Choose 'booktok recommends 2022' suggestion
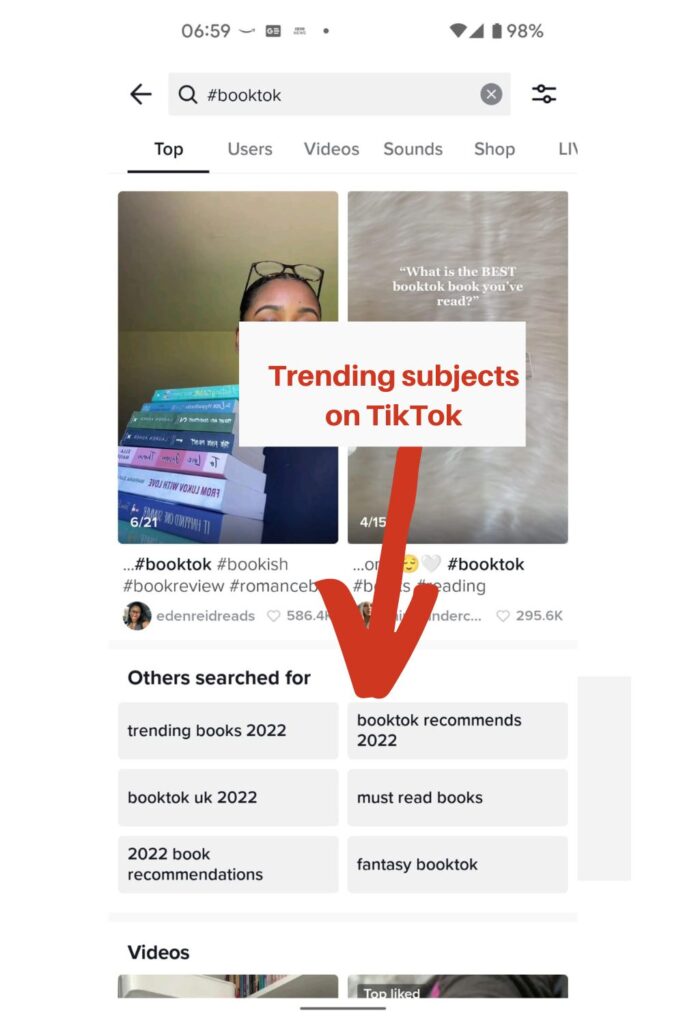The height and width of the screenshot is (1024, 683). (457, 730)
